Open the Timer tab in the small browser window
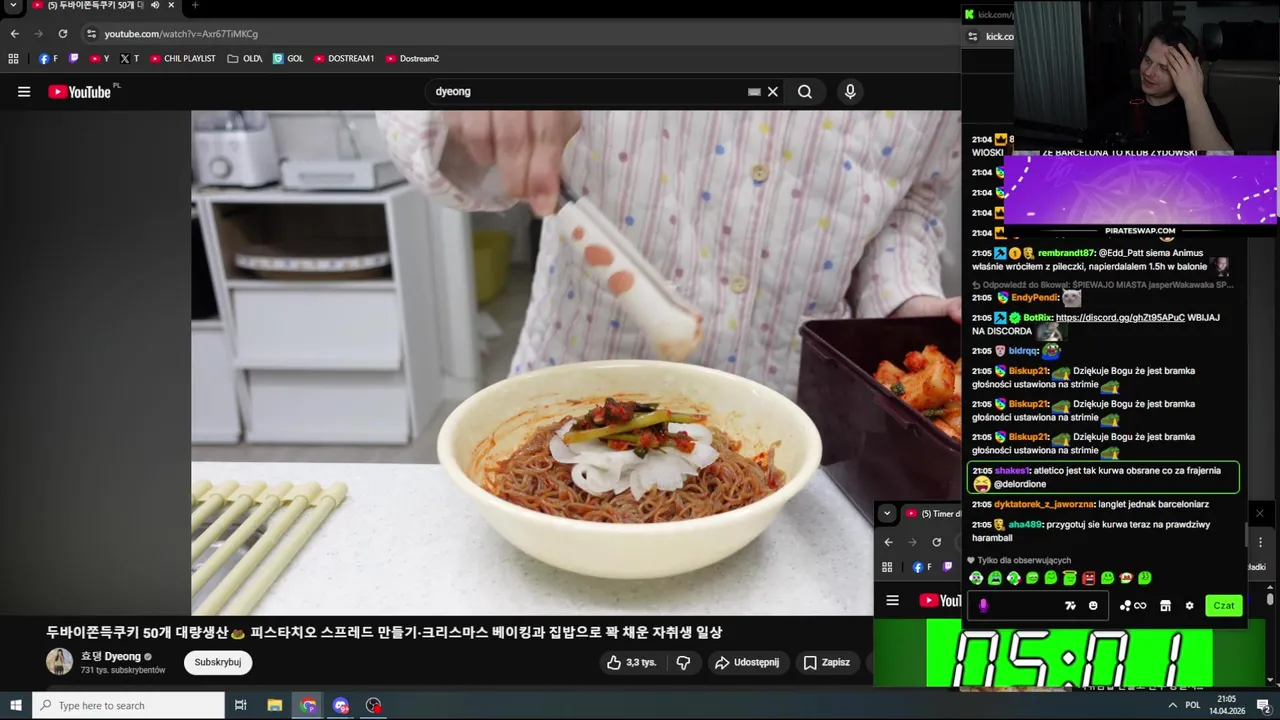 coord(932,514)
